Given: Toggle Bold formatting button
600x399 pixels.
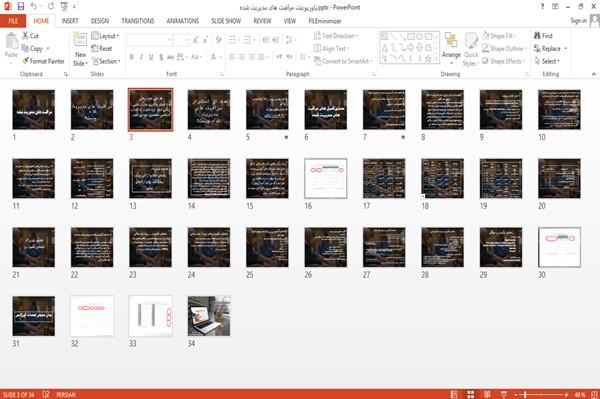Looking at the screenshot, I should coord(132,57).
